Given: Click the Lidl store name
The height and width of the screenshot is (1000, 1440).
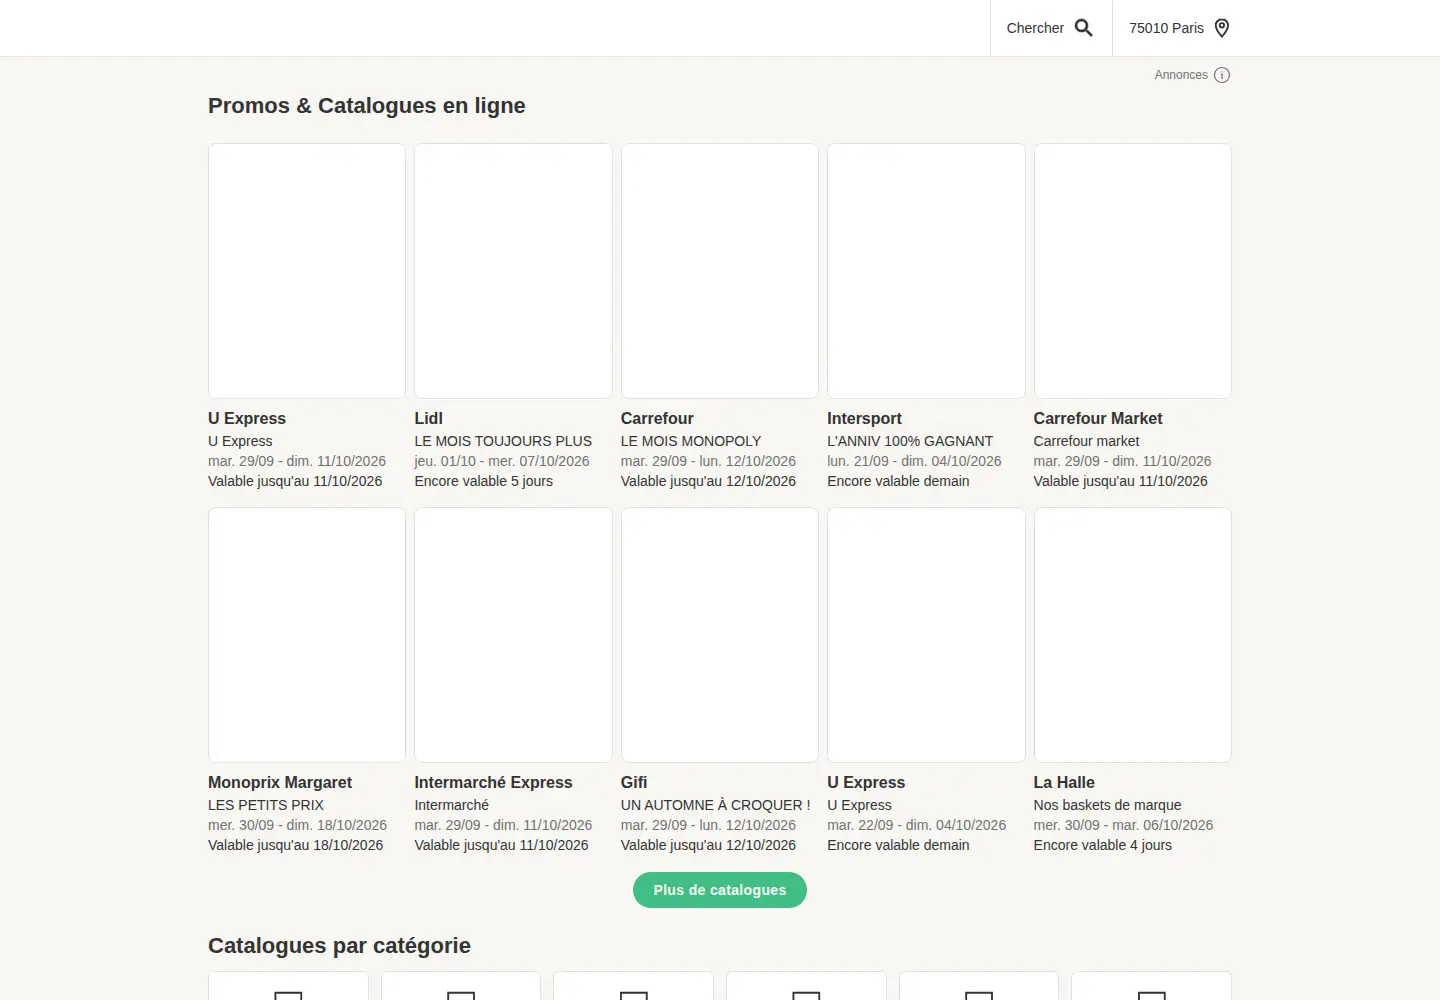Looking at the screenshot, I should [x=428, y=418].
